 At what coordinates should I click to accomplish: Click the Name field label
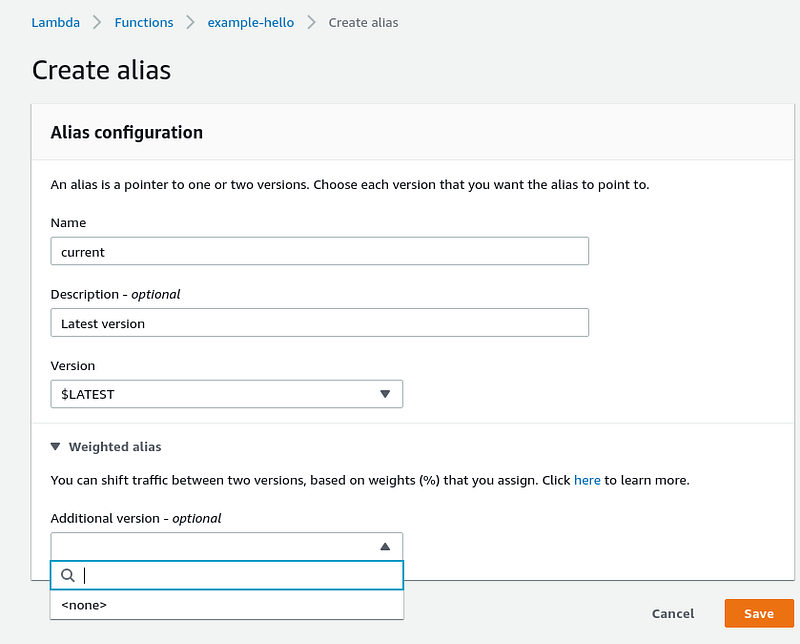(x=68, y=223)
